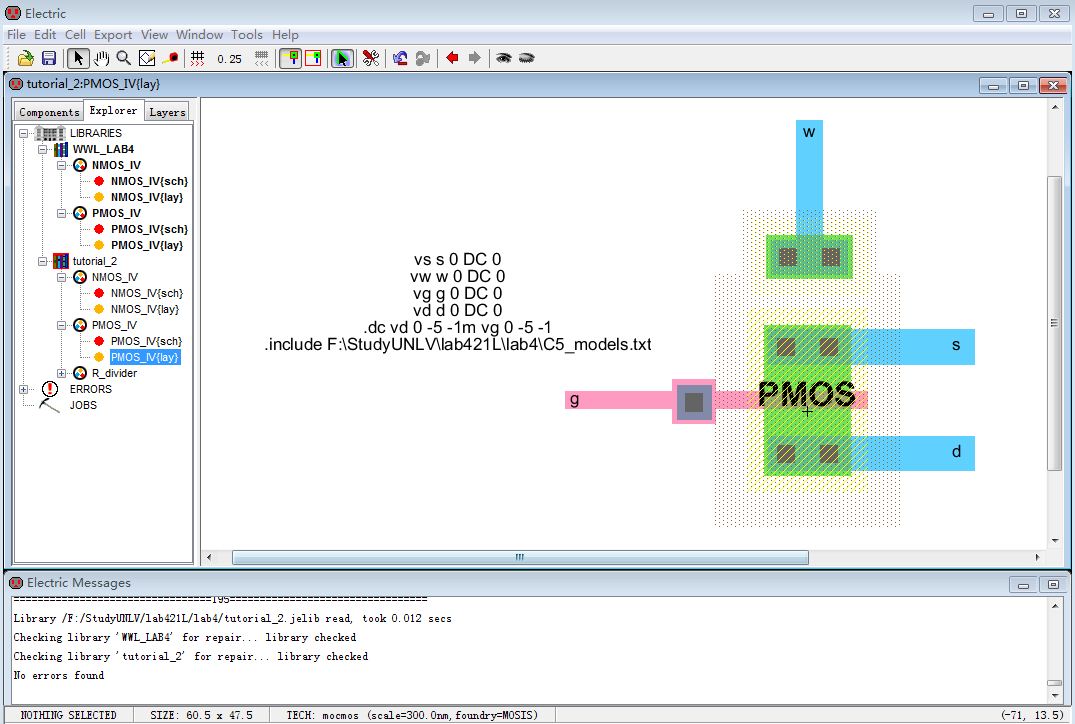Screen dimensions: 1075x724
Task: Click the Save Library disk icon
Action: 48,59
